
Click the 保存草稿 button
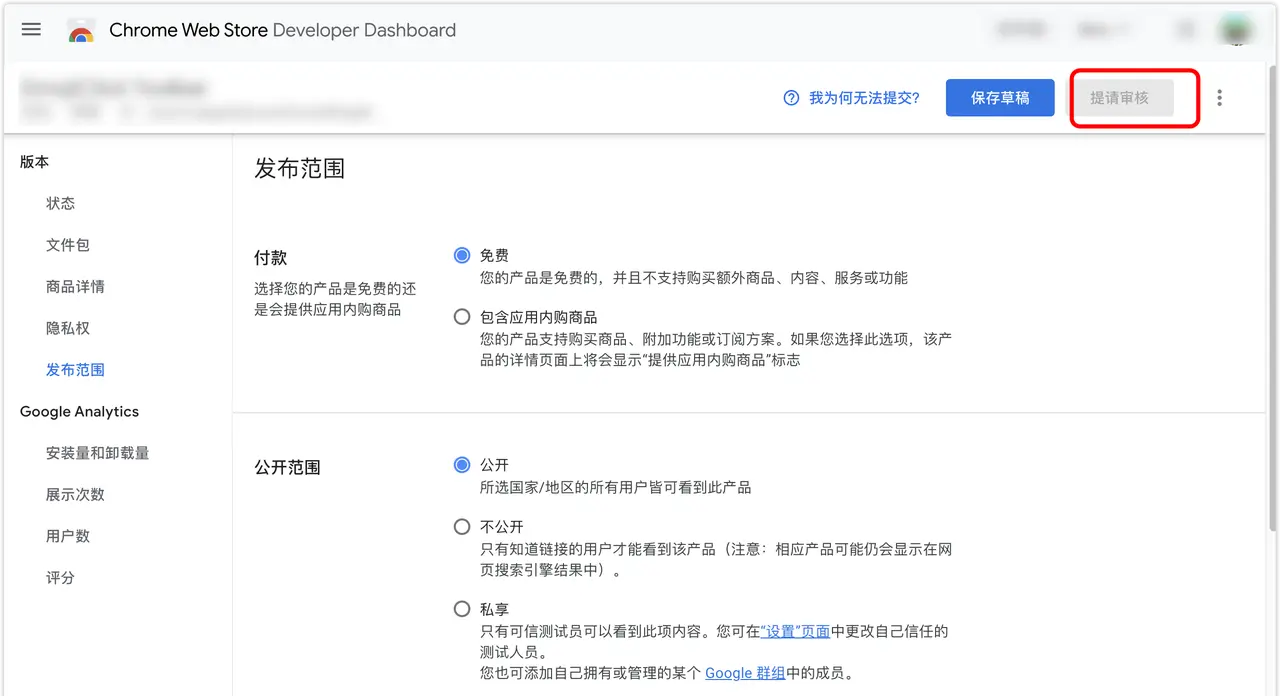click(999, 98)
